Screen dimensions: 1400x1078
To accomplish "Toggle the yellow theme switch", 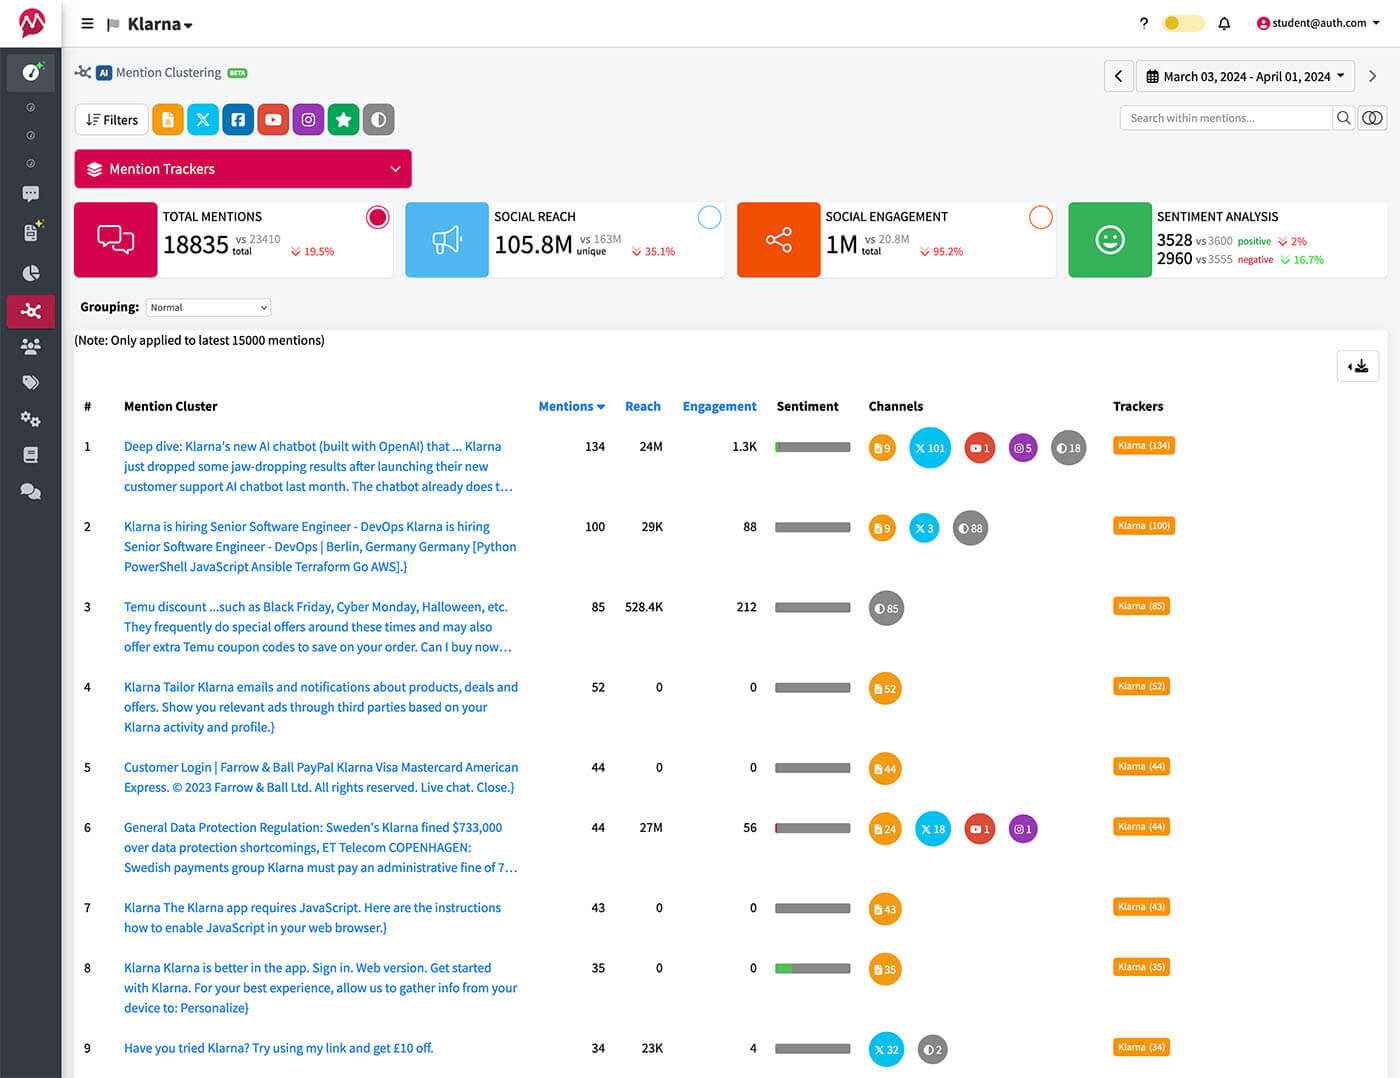I will pyautogui.click(x=1184, y=23).
